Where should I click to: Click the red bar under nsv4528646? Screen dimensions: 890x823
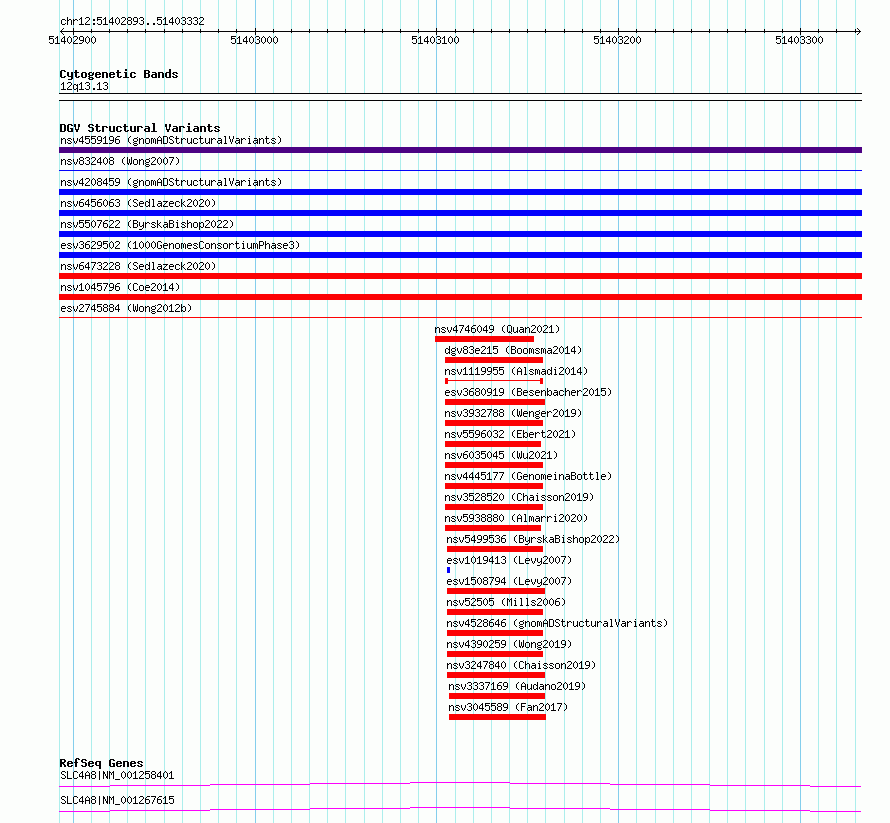click(496, 633)
